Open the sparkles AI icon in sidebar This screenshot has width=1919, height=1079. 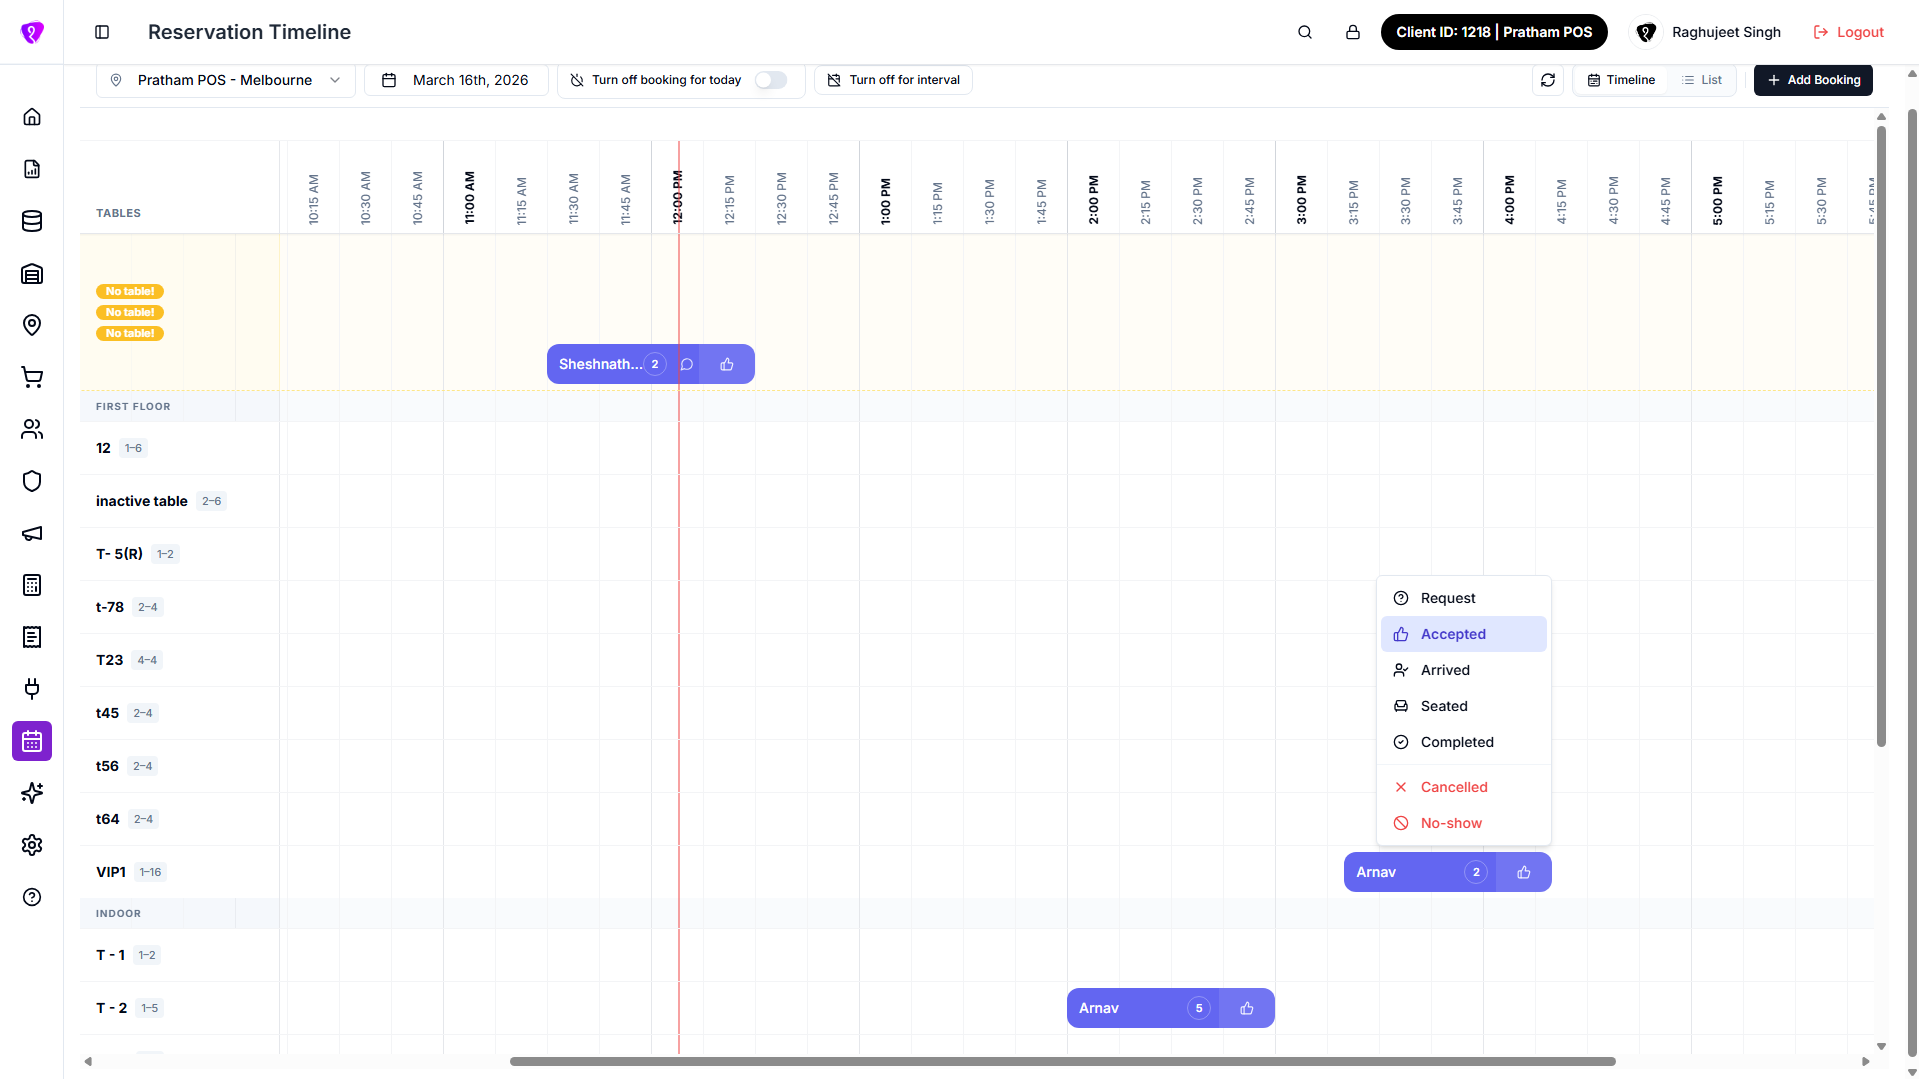32,793
